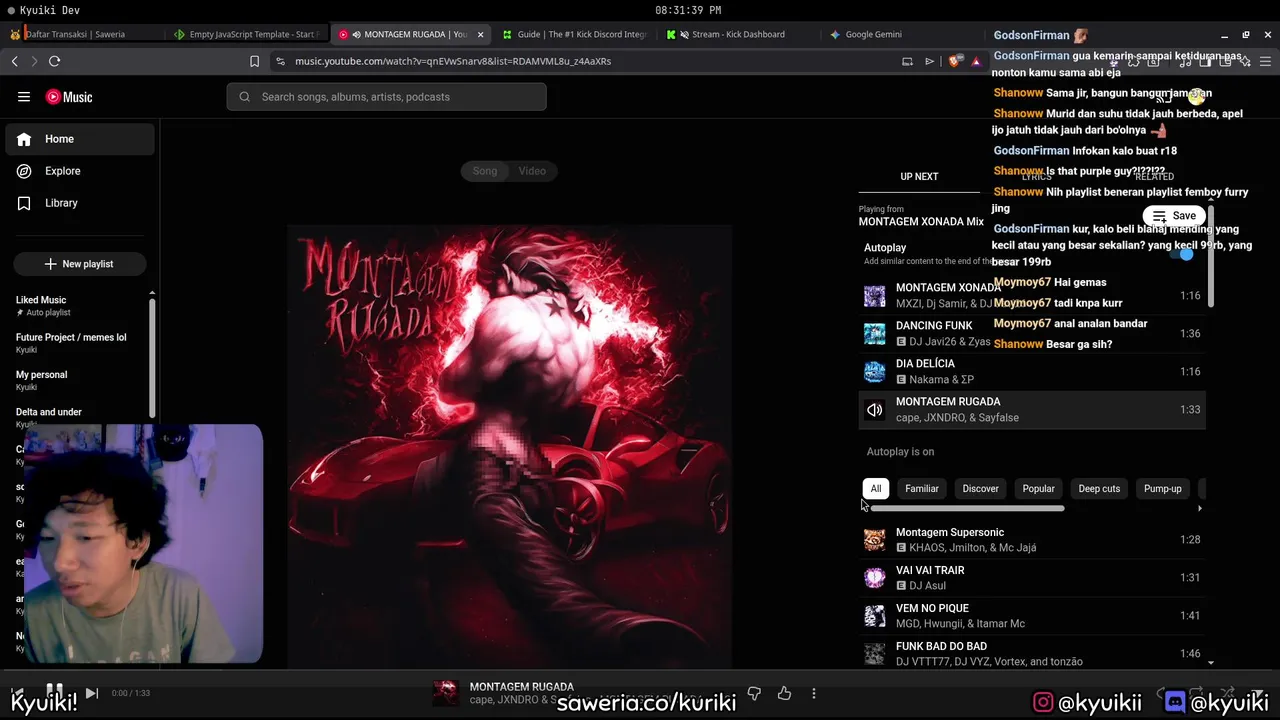Select the Pump-up filter chip
This screenshot has width=1280, height=720.
1162,489
